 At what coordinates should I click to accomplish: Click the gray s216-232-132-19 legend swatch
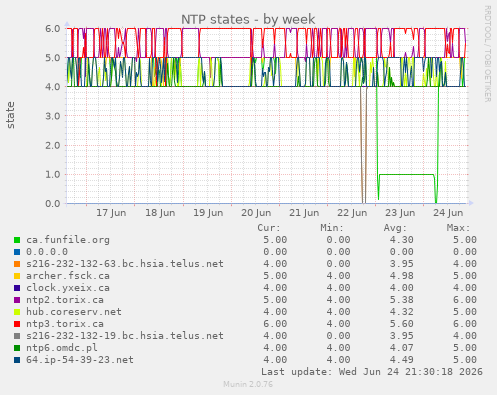click(17, 336)
